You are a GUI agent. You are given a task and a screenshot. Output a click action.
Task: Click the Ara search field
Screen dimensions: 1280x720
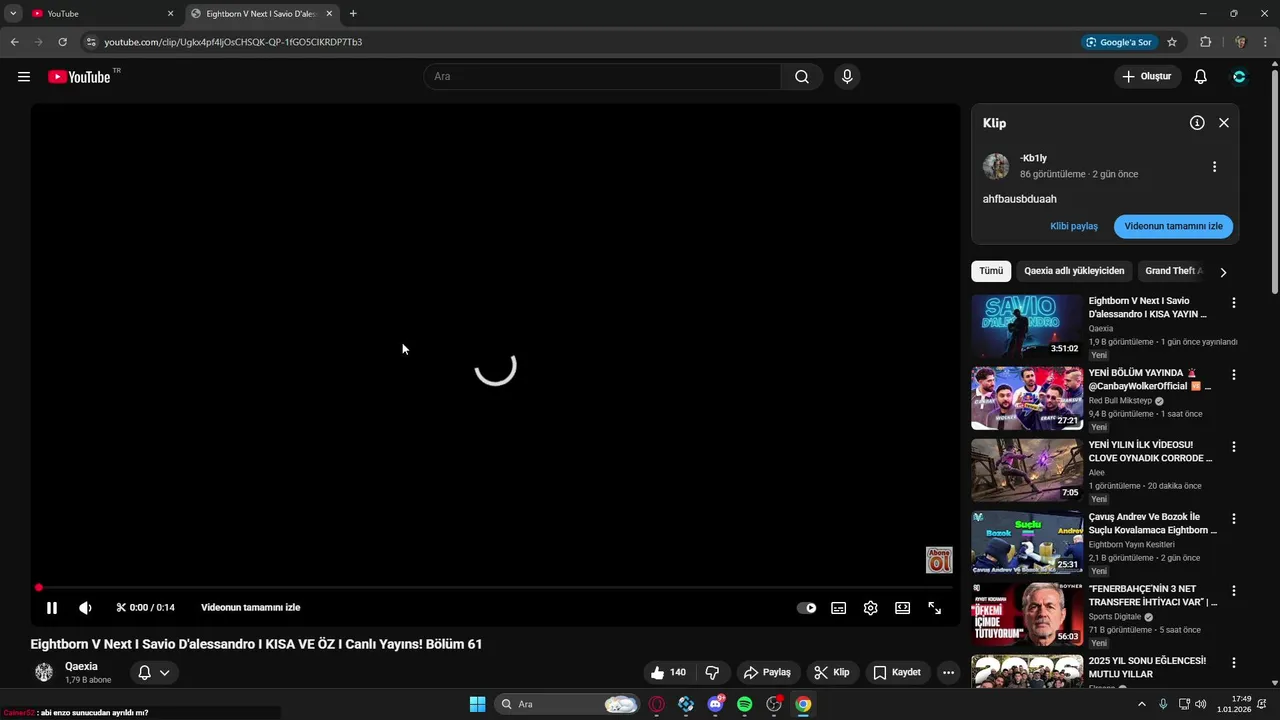(x=603, y=77)
